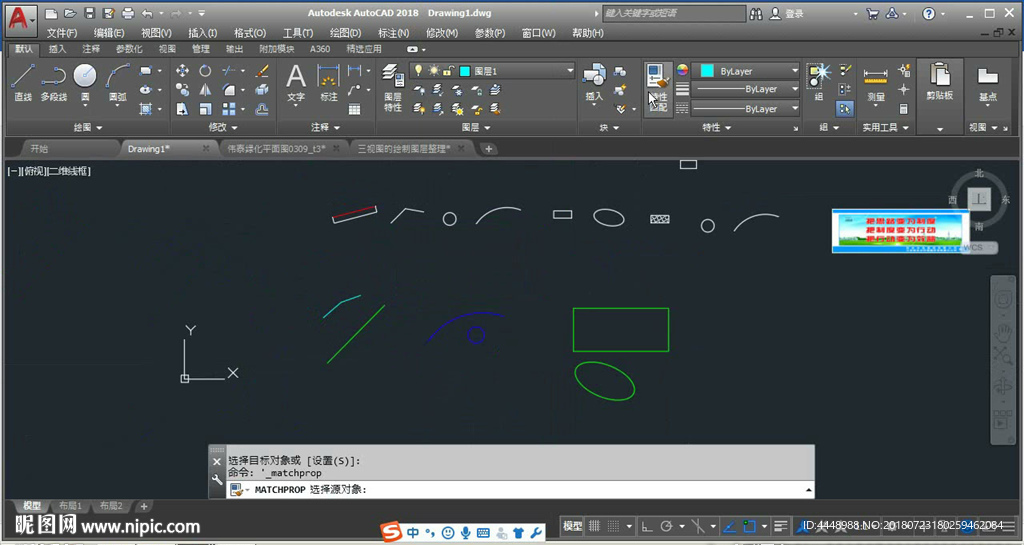Click the Stretch tool icon

tap(182, 109)
